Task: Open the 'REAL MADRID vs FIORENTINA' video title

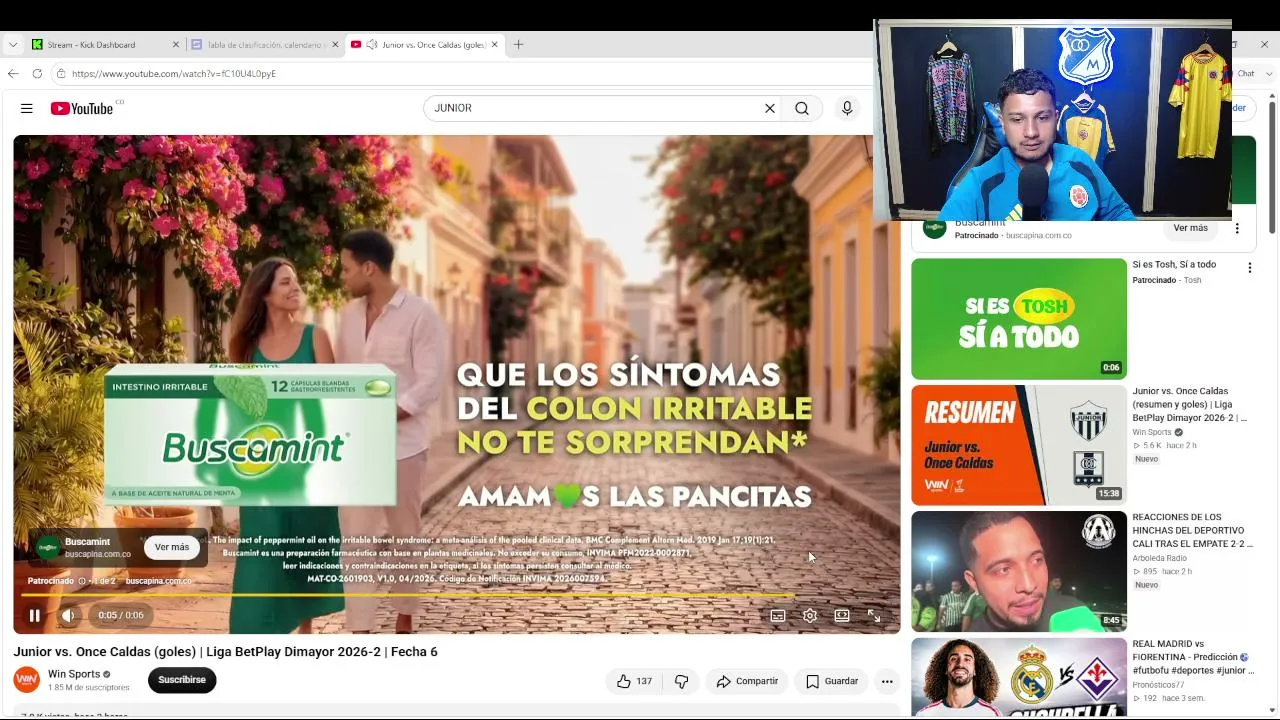Action: pos(1191,657)
